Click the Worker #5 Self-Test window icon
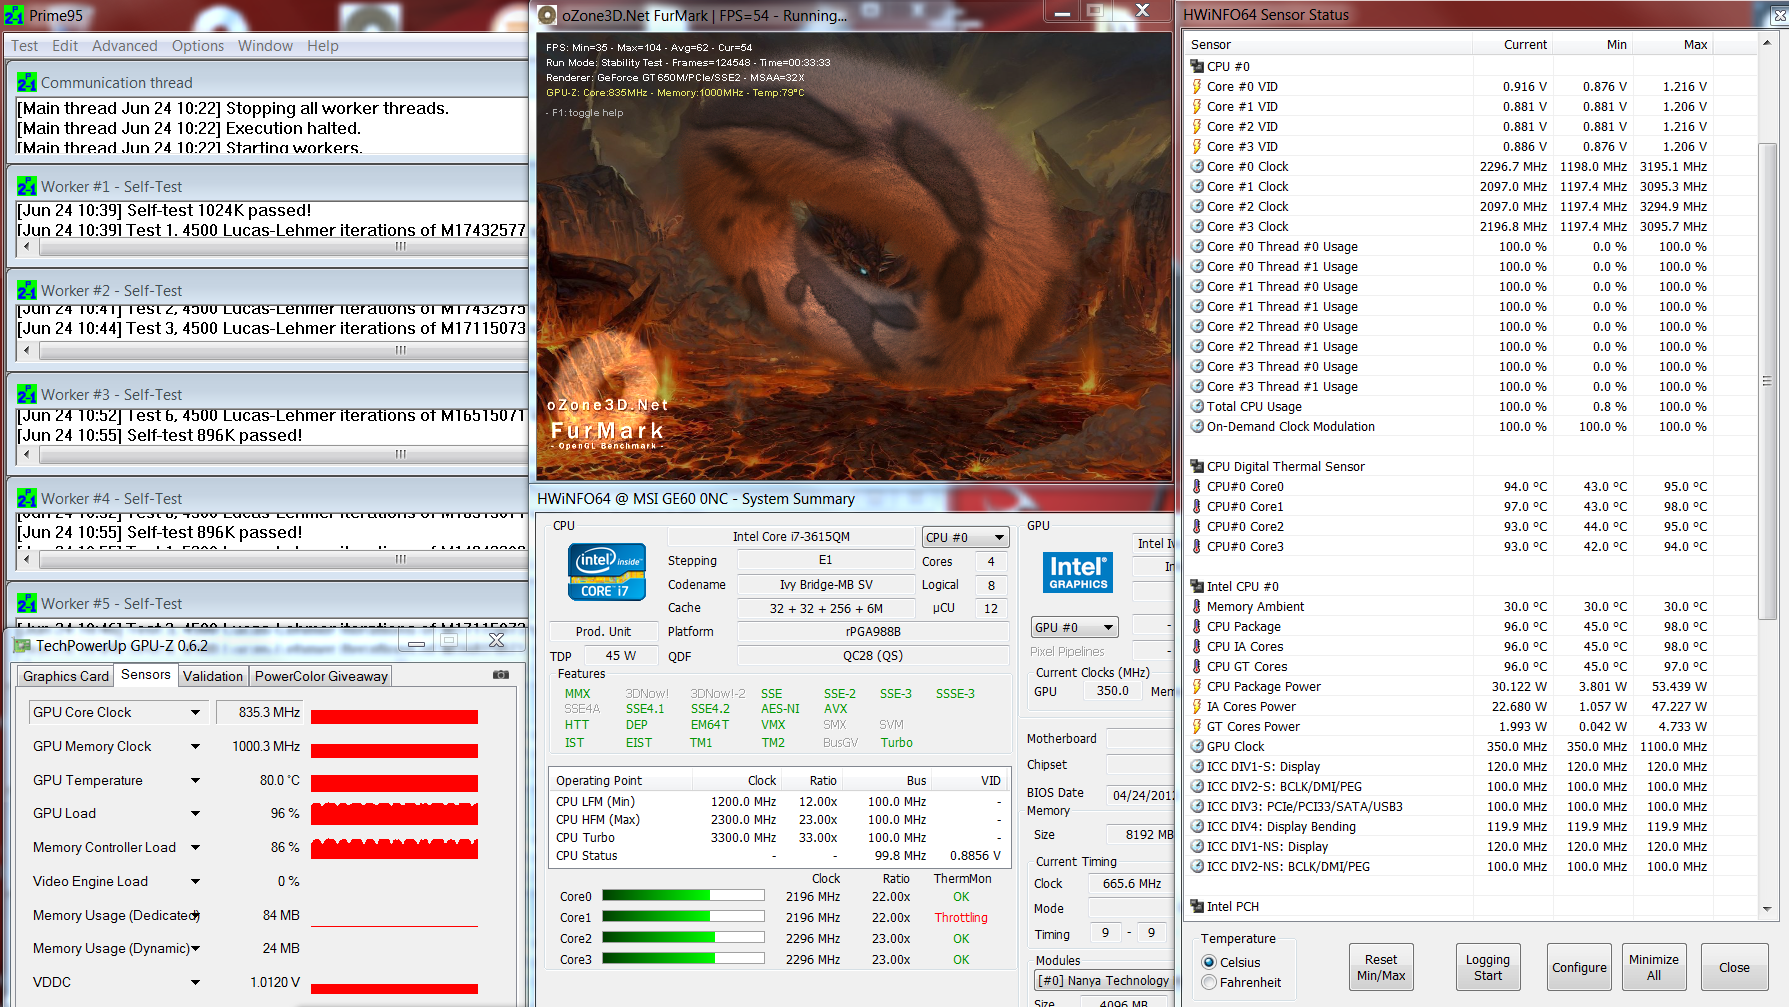 pos(27,603)
